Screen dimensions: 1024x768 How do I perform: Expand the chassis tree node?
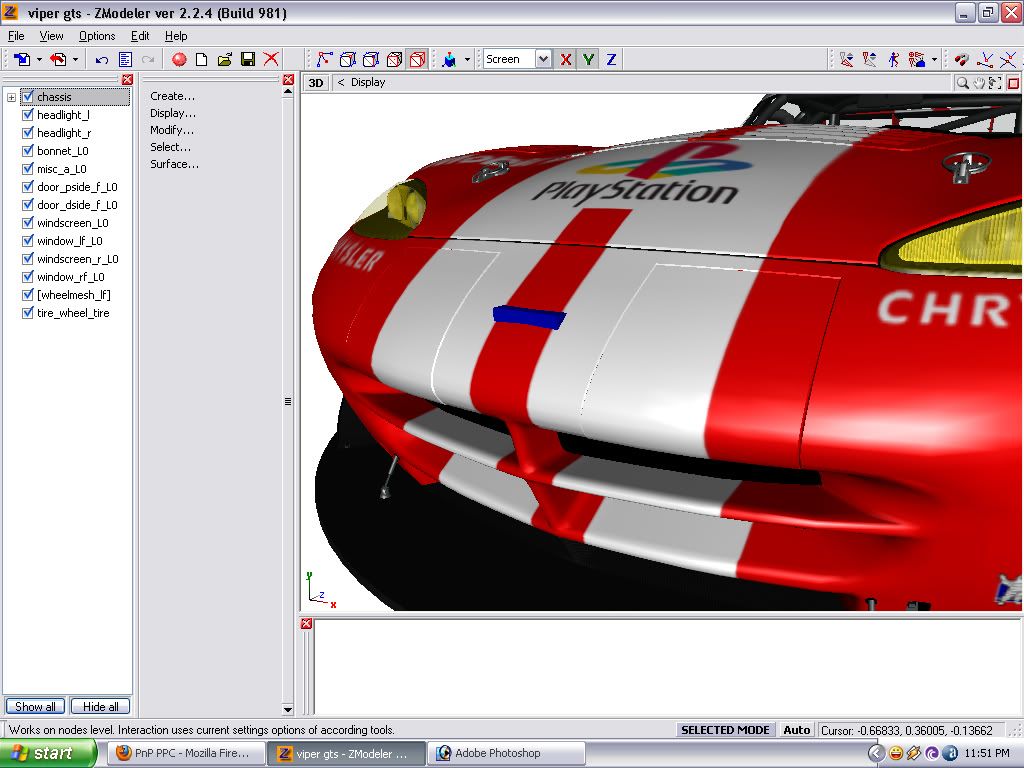(x=12, y=97)
